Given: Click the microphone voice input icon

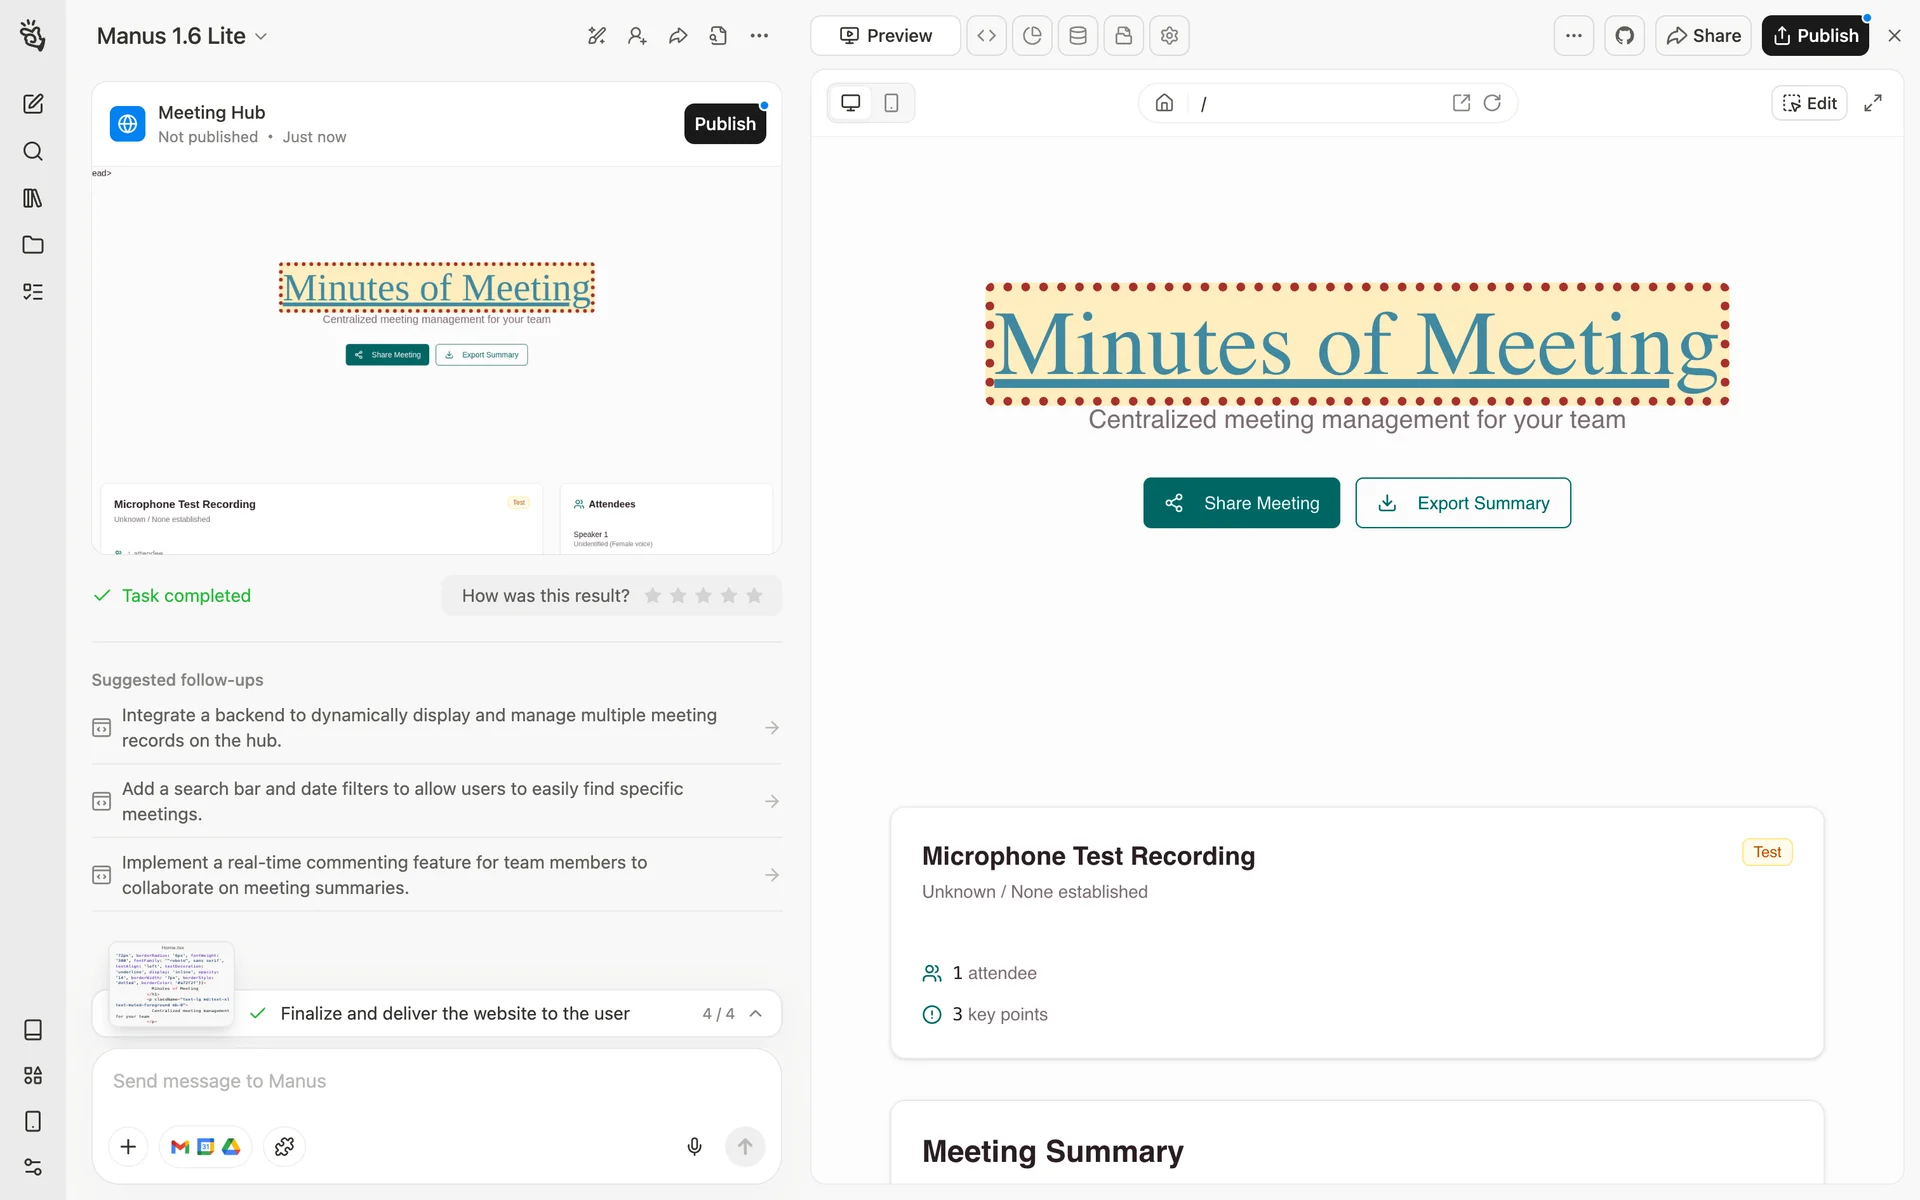Looking at the screenshot, I should tap(694, 1146).
